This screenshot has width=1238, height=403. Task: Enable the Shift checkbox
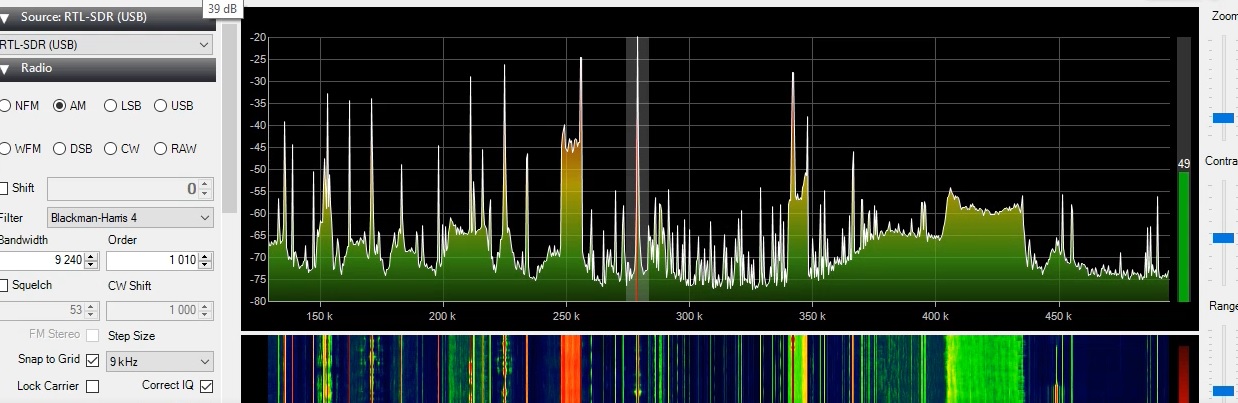[x=3, y=188]
